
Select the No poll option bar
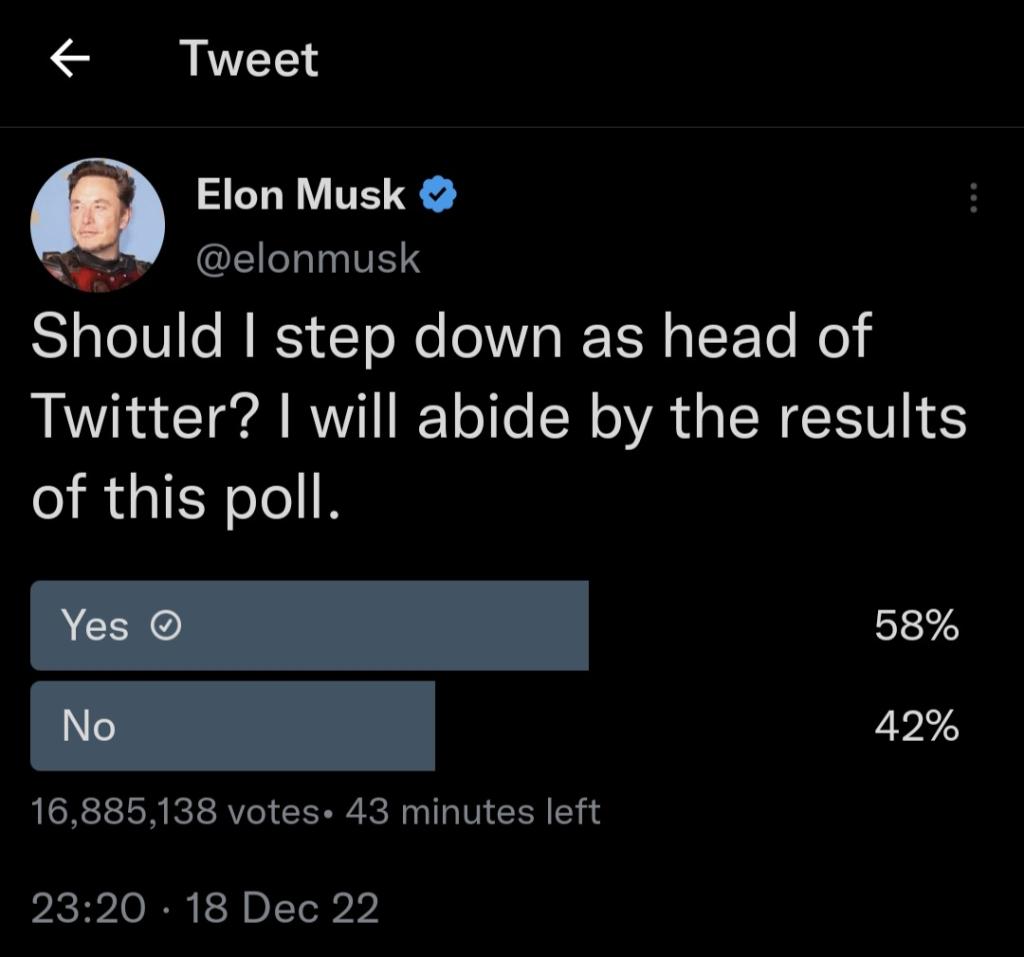point(232,726)
